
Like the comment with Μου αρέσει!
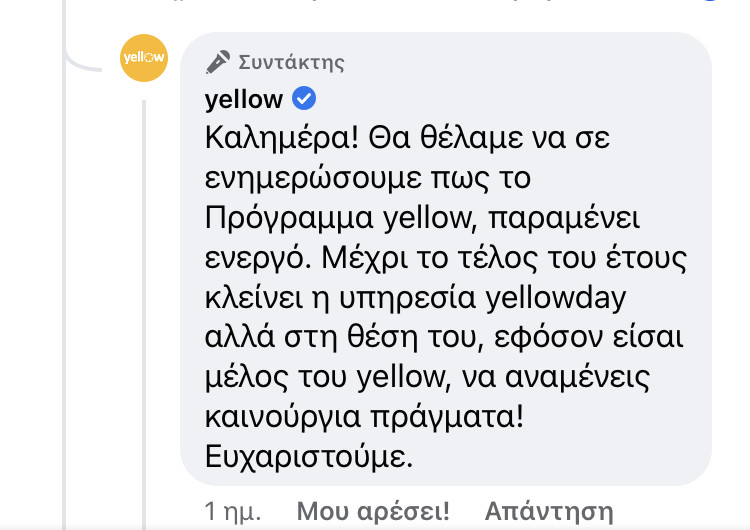373,512
